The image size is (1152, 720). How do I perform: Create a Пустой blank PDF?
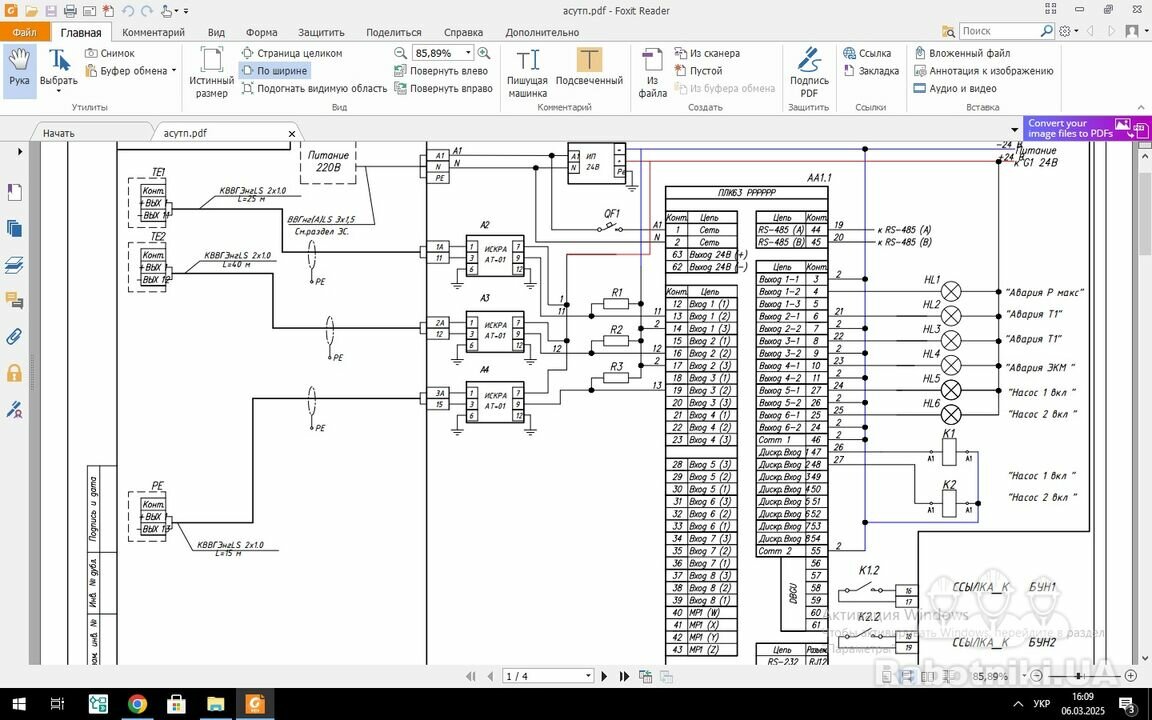click(698, 71)
